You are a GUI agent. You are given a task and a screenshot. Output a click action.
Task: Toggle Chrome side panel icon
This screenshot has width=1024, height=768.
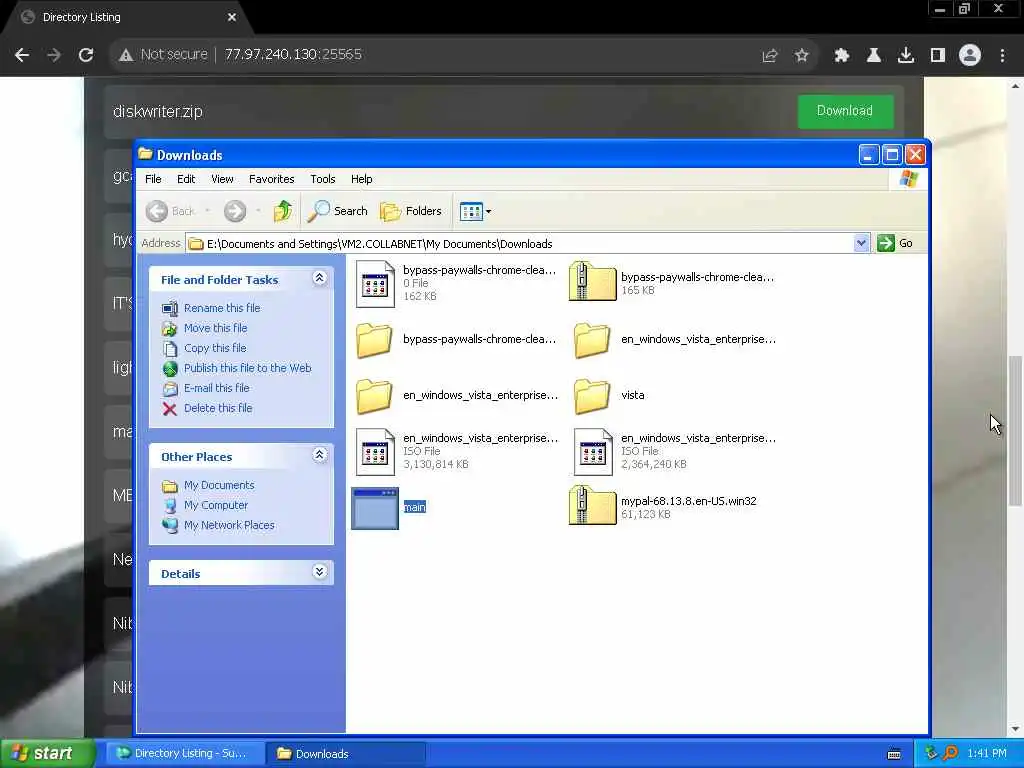coord(938,56)
